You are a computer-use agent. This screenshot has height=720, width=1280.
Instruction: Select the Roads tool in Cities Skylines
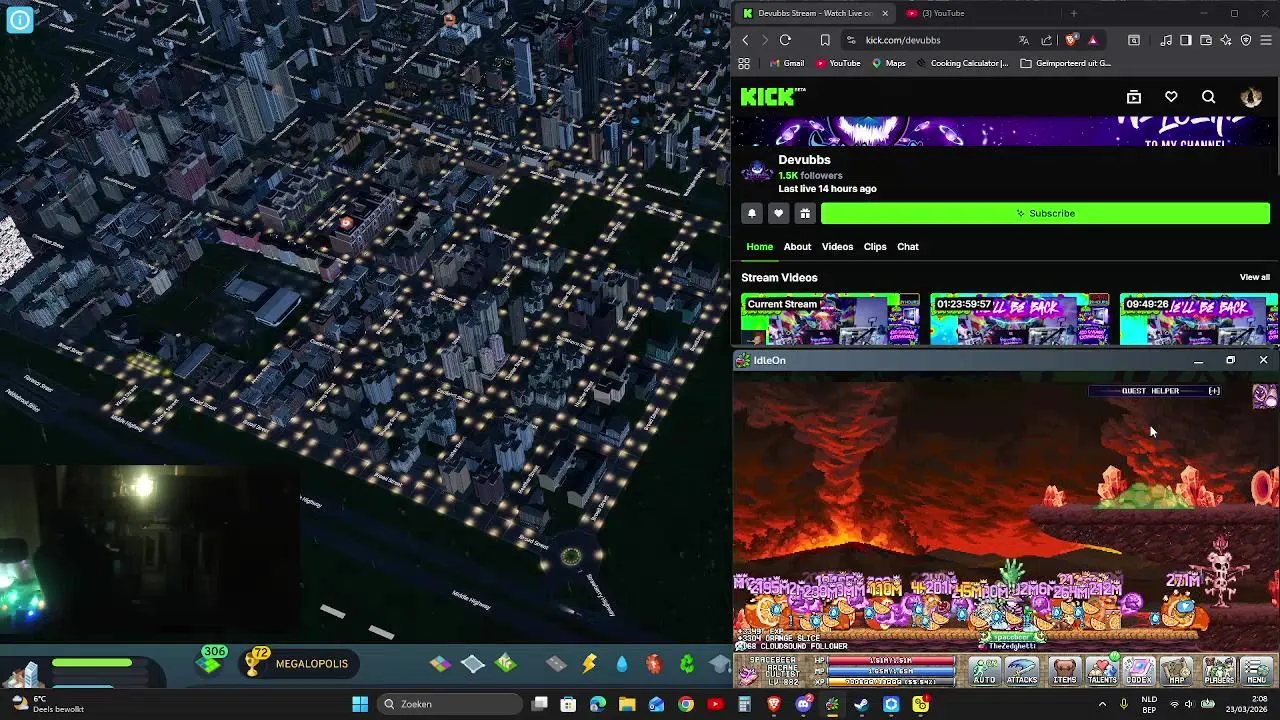coord(556,664)
